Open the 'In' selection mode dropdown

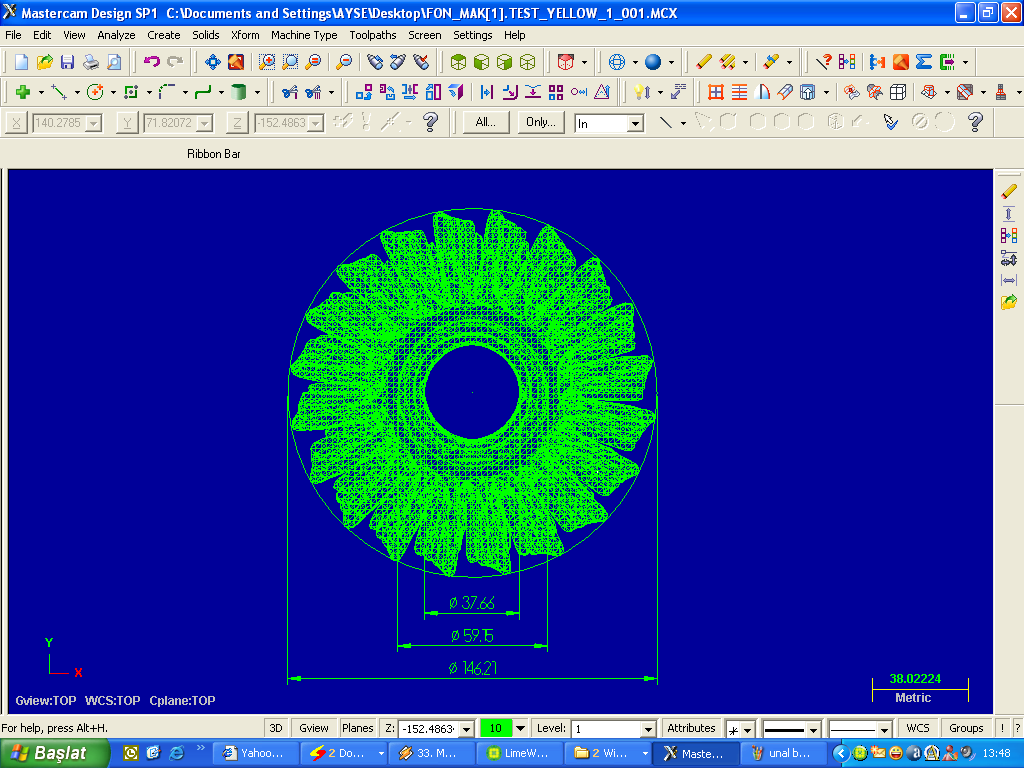click(635, 124)
